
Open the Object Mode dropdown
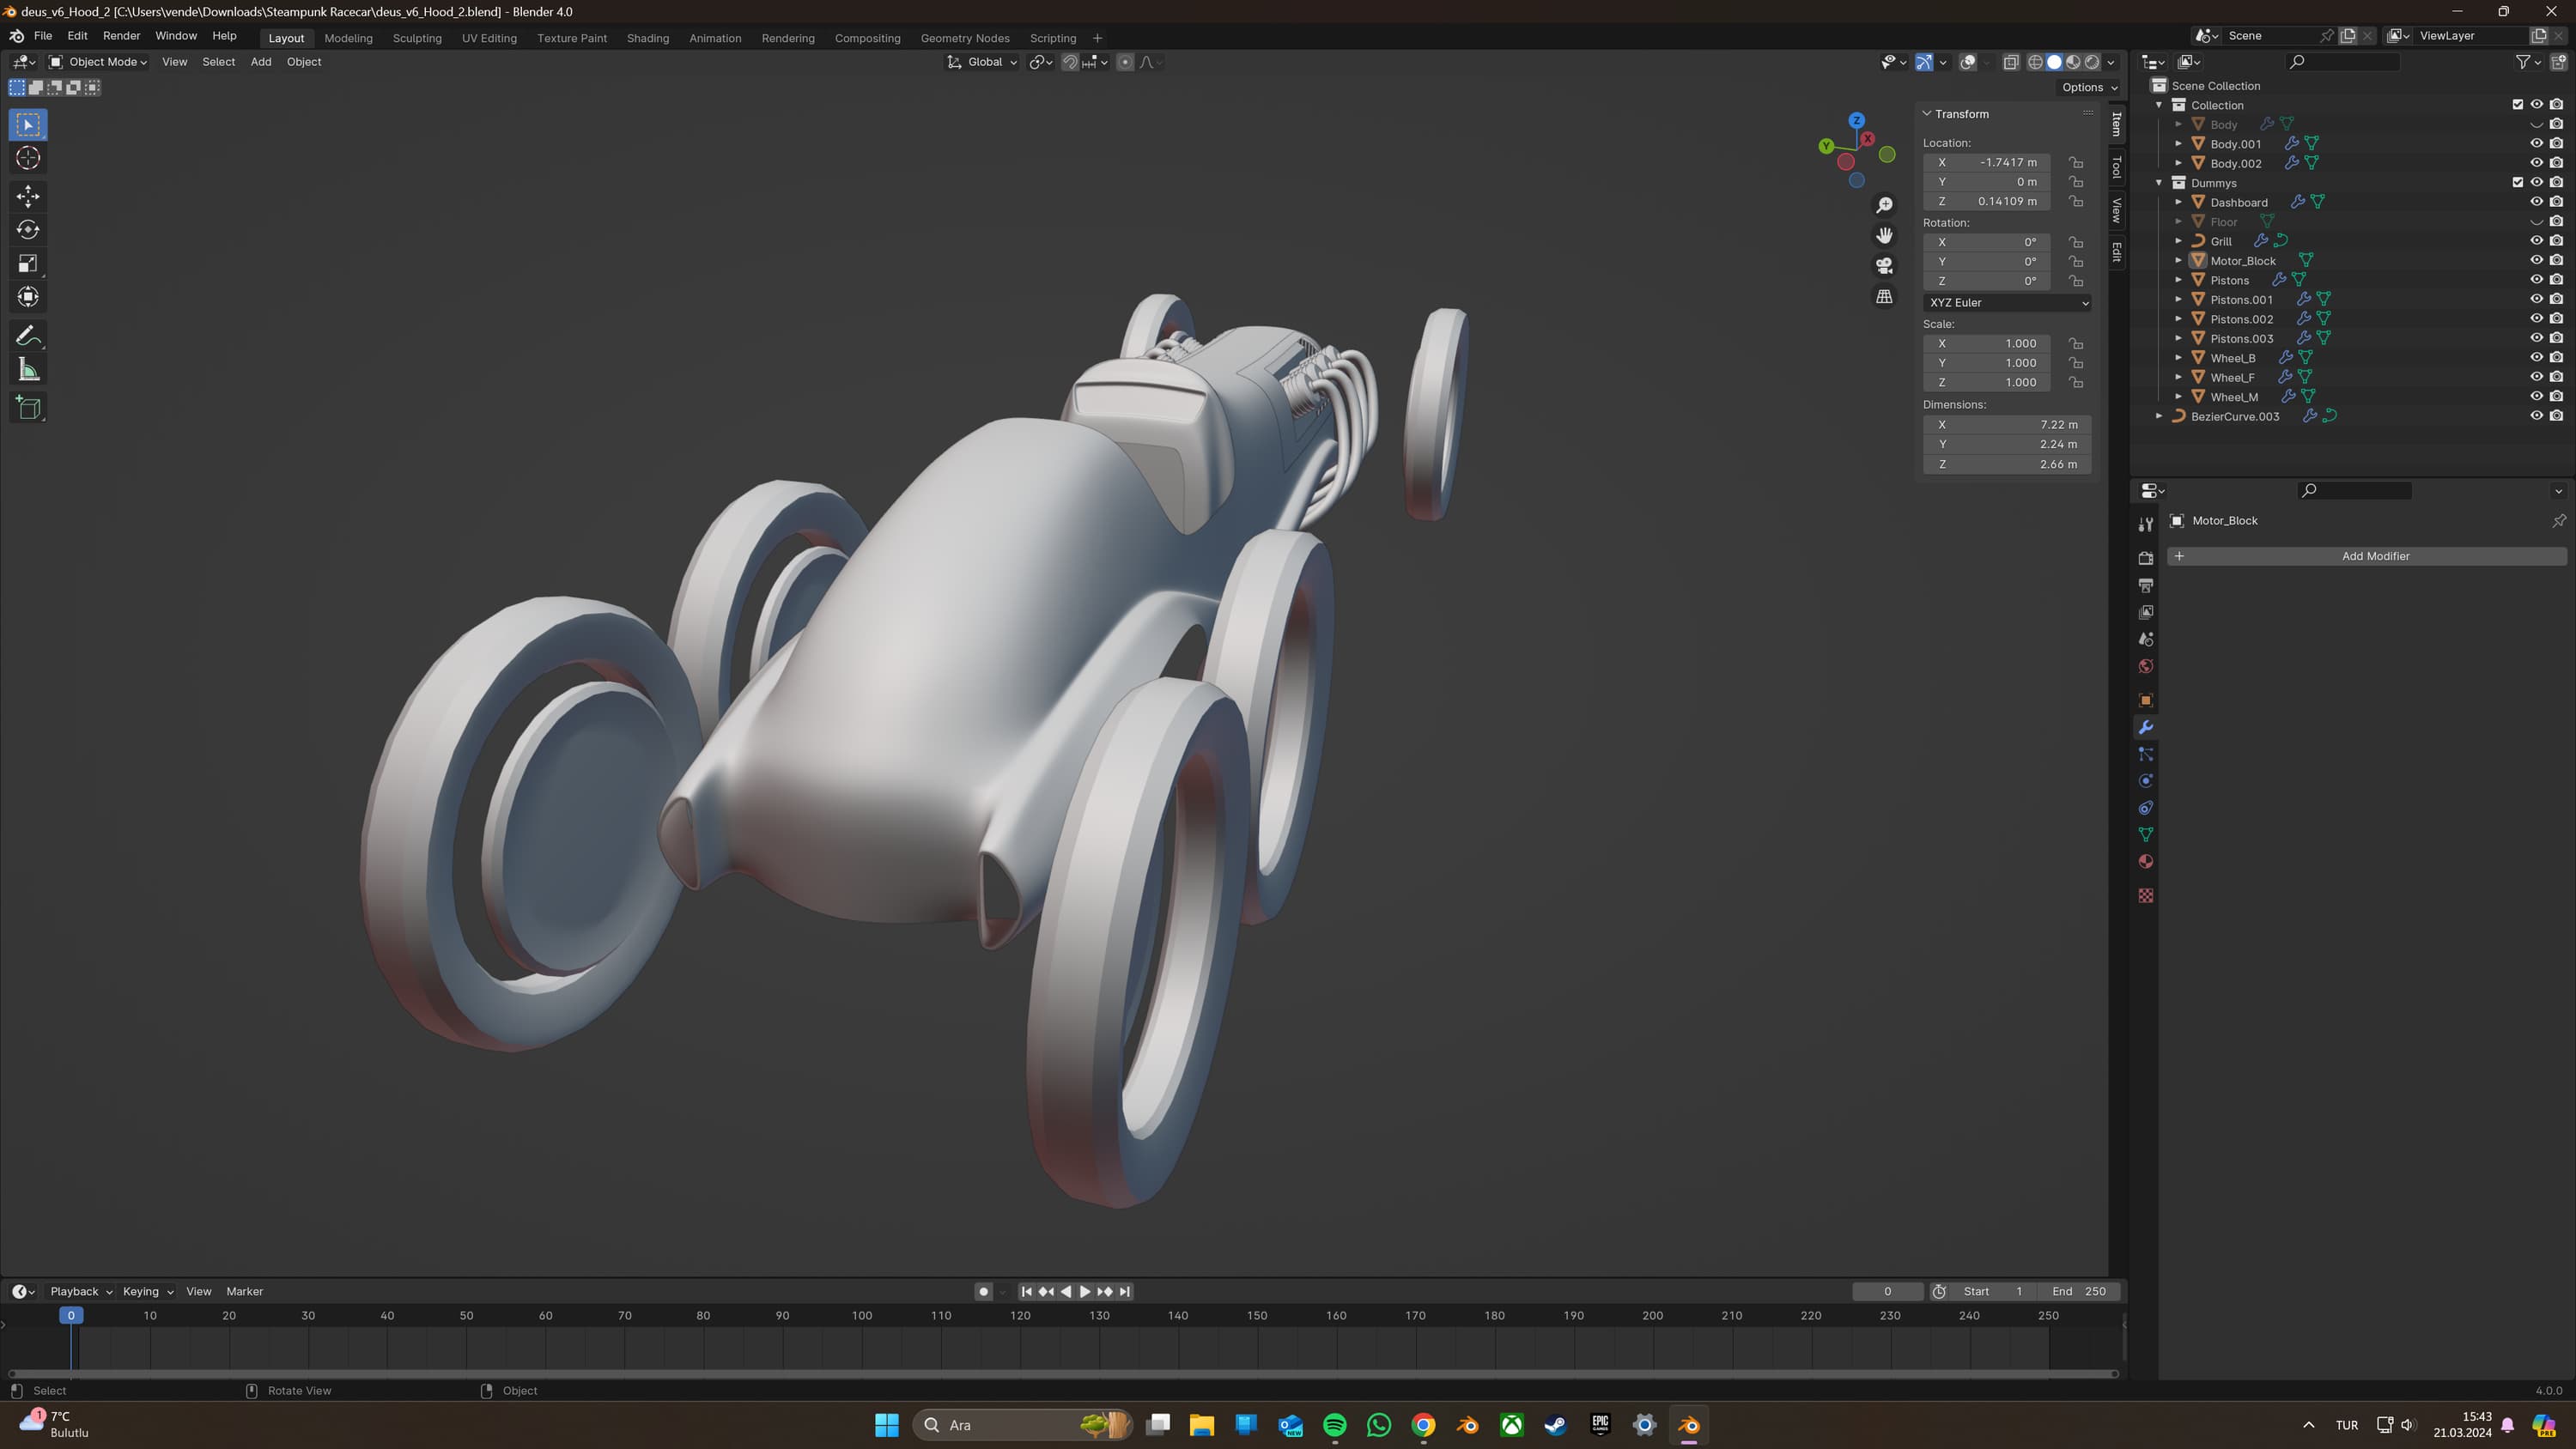pos(99,62)
